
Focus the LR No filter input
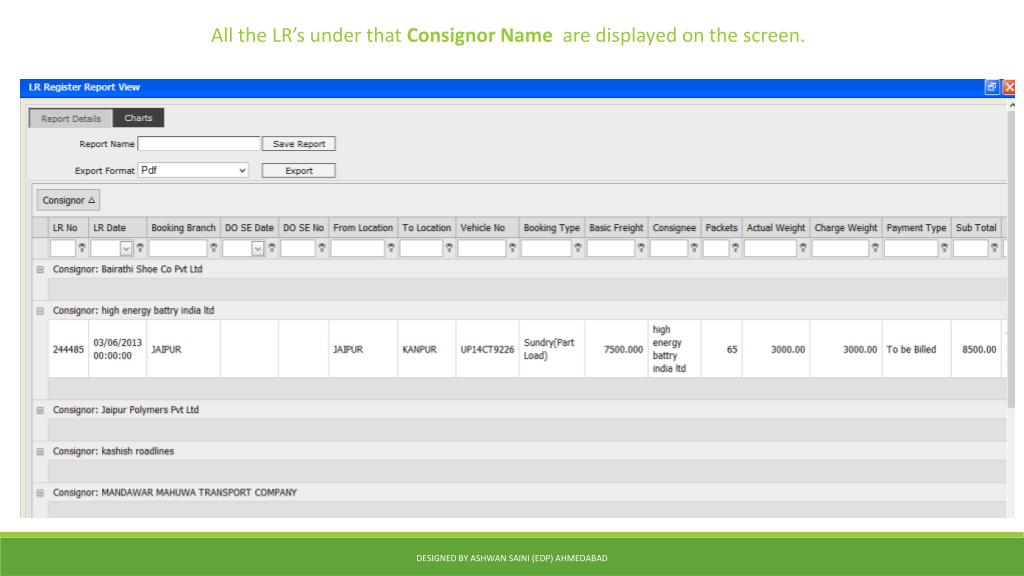tap(63, 248)
